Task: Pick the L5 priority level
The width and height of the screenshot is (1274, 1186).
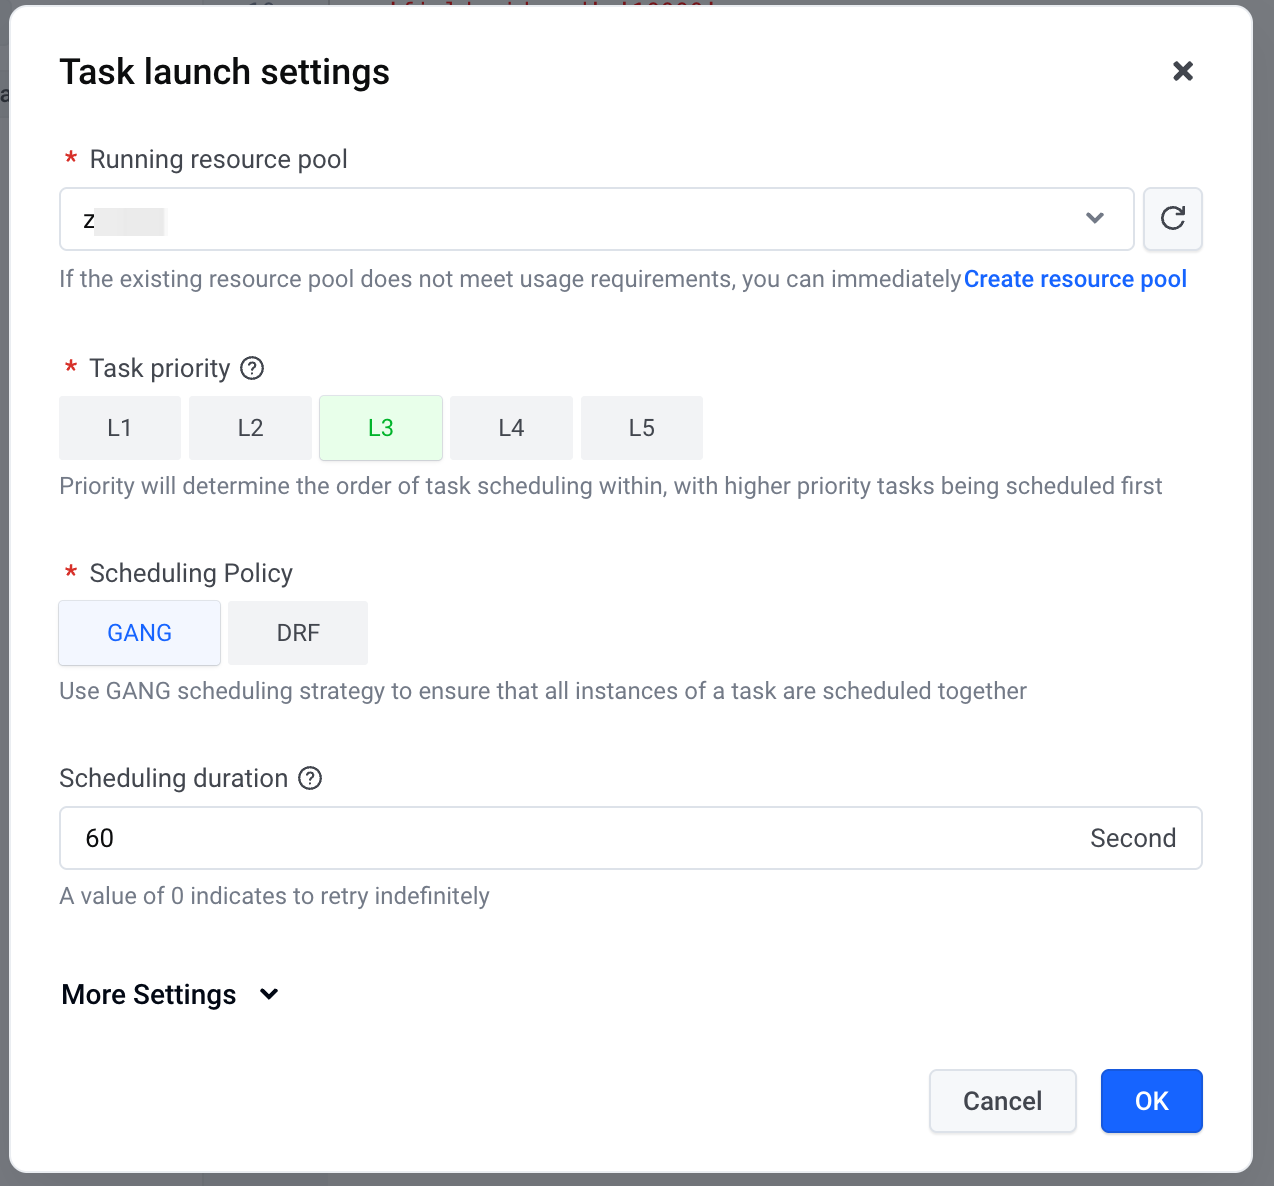Action: pyautogui.click(x=641, y=428)
